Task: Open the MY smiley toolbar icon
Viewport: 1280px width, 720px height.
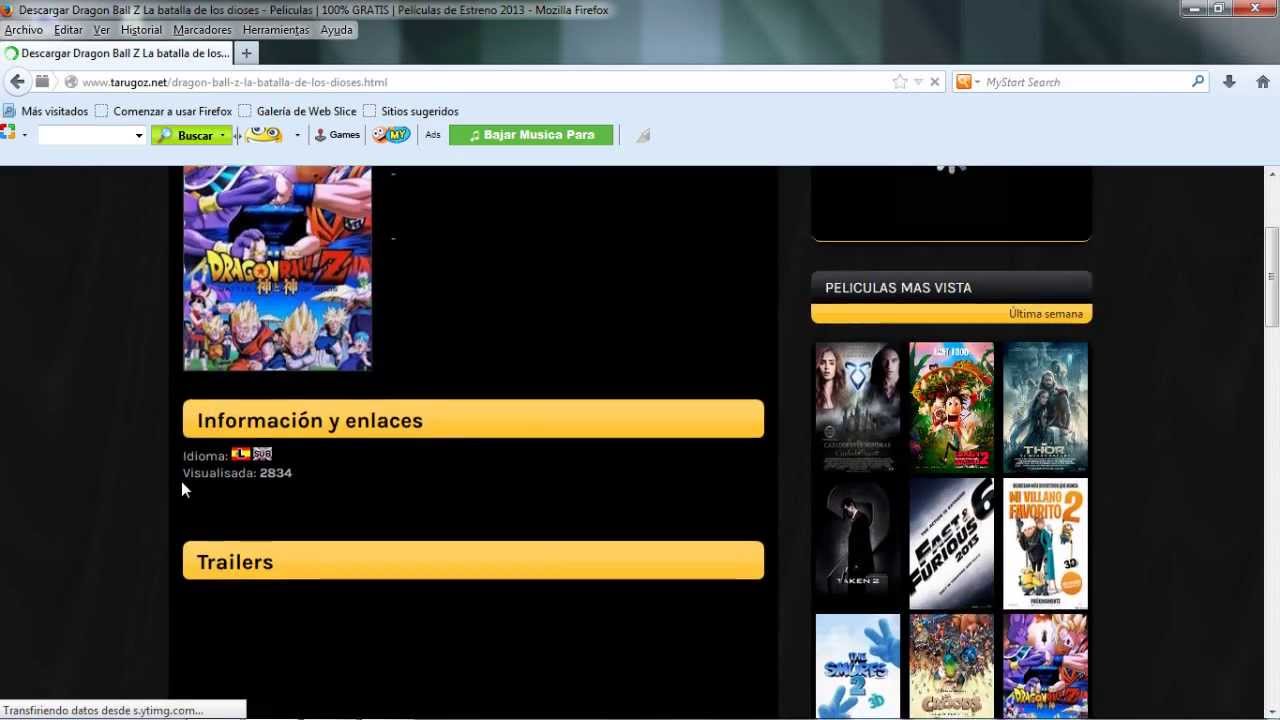Action: tap(391, 134)
